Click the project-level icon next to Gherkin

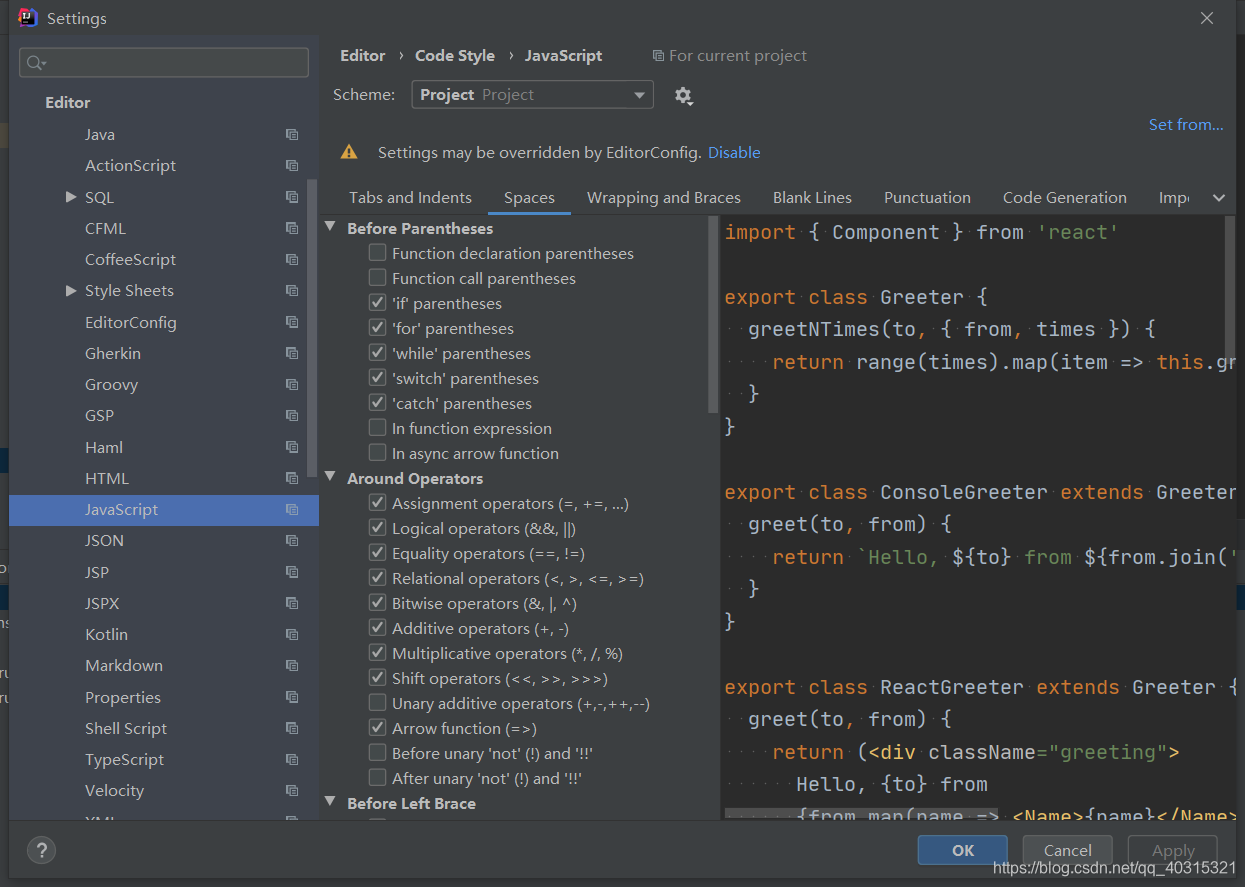(x=292, y=354)
